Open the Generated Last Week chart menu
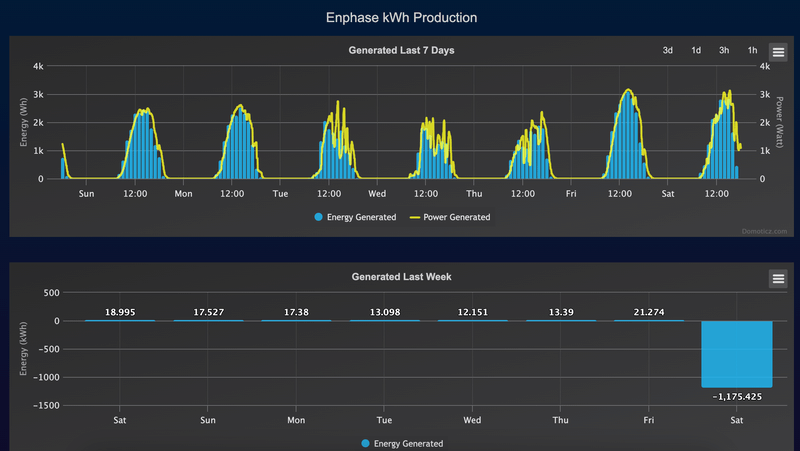 778,278
